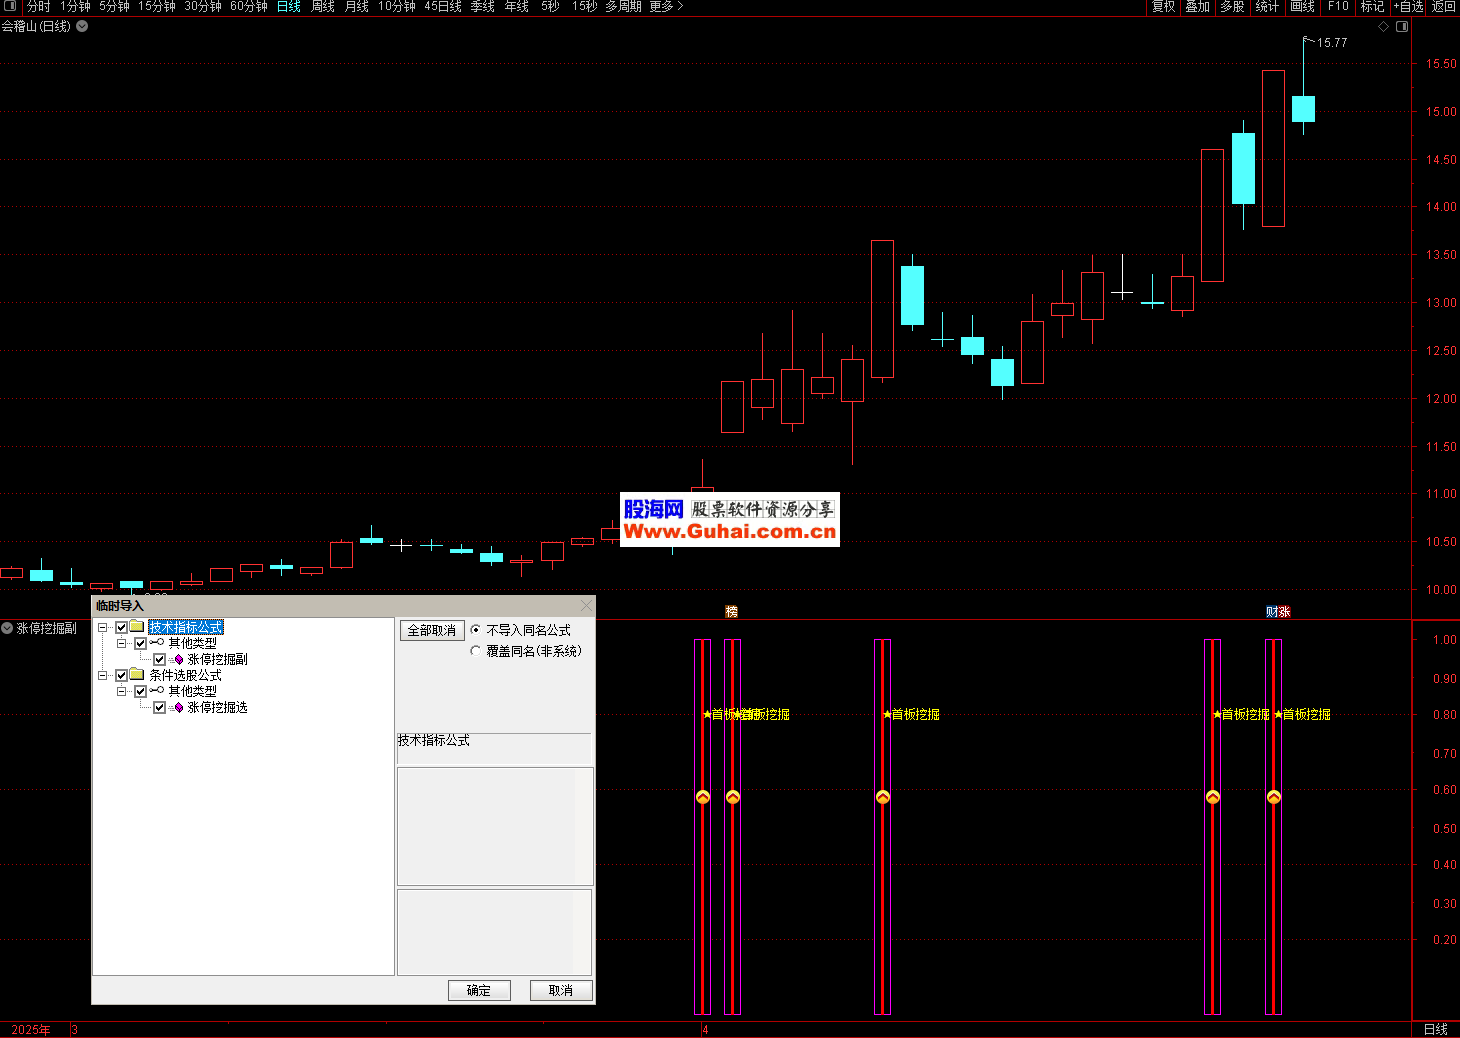1460x1038 pixels.
Task: Uncheck 其他类型 checkbox under 条件选股公式
Action: tap(141, 691)
